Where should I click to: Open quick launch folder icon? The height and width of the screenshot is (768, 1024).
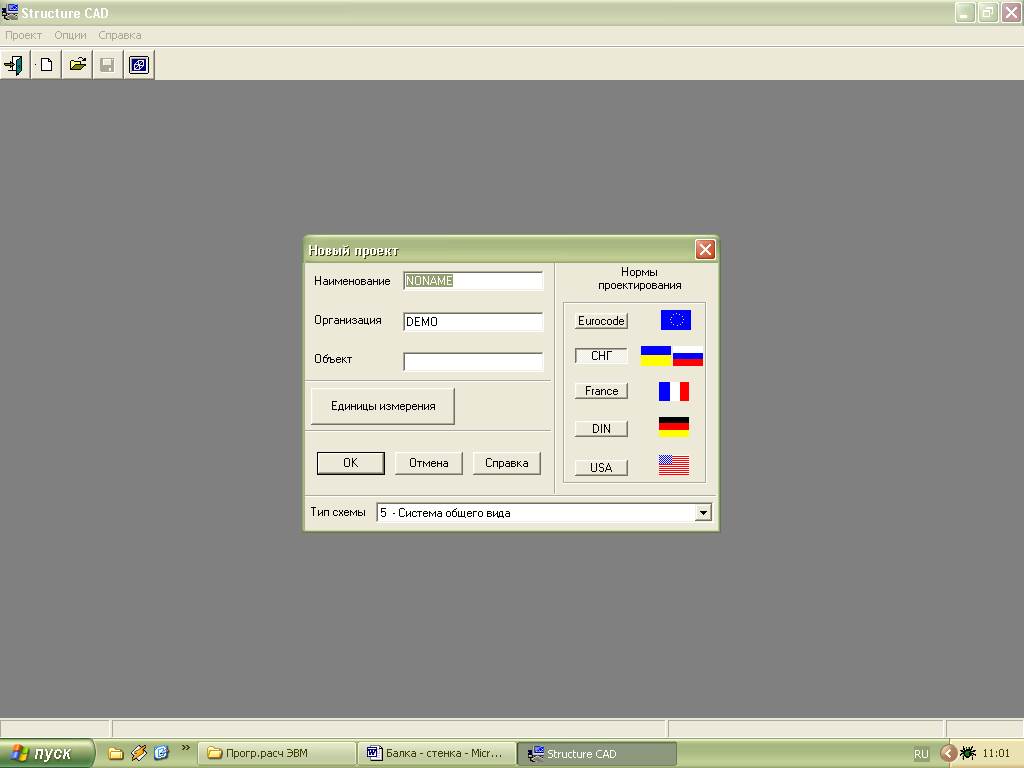(x=116, y=754)
